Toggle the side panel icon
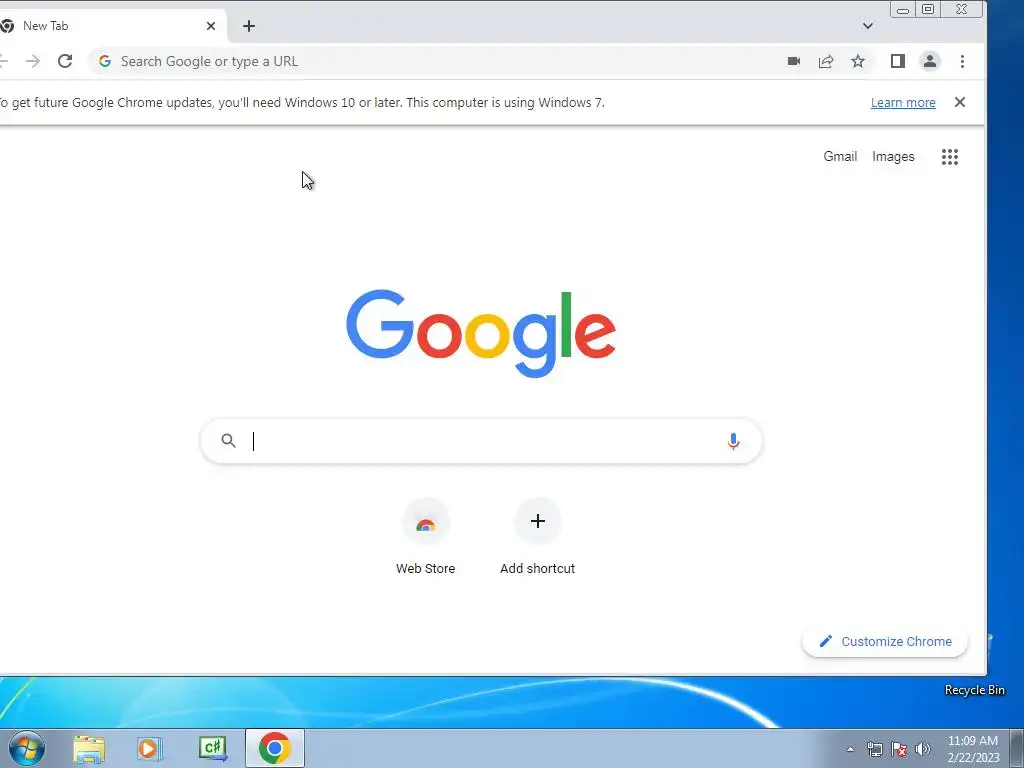The width and height of the screenshot is (1024, 768). coord(898,61)
